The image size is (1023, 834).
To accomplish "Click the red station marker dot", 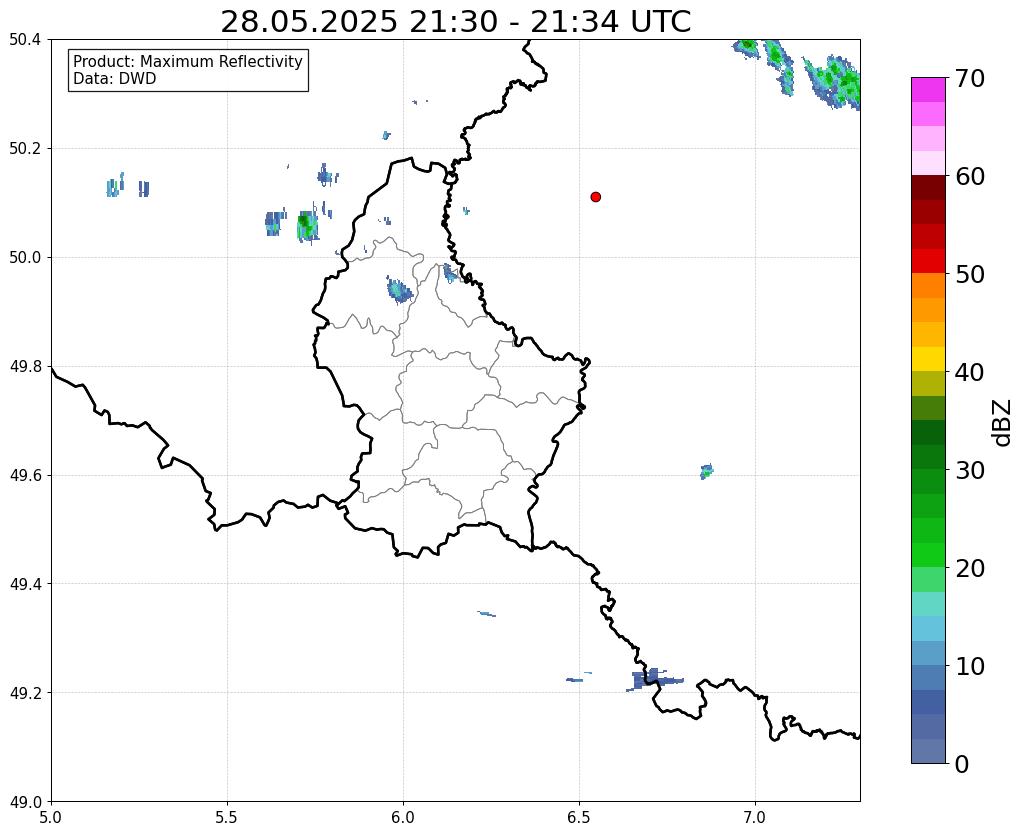I will (595, 197).
